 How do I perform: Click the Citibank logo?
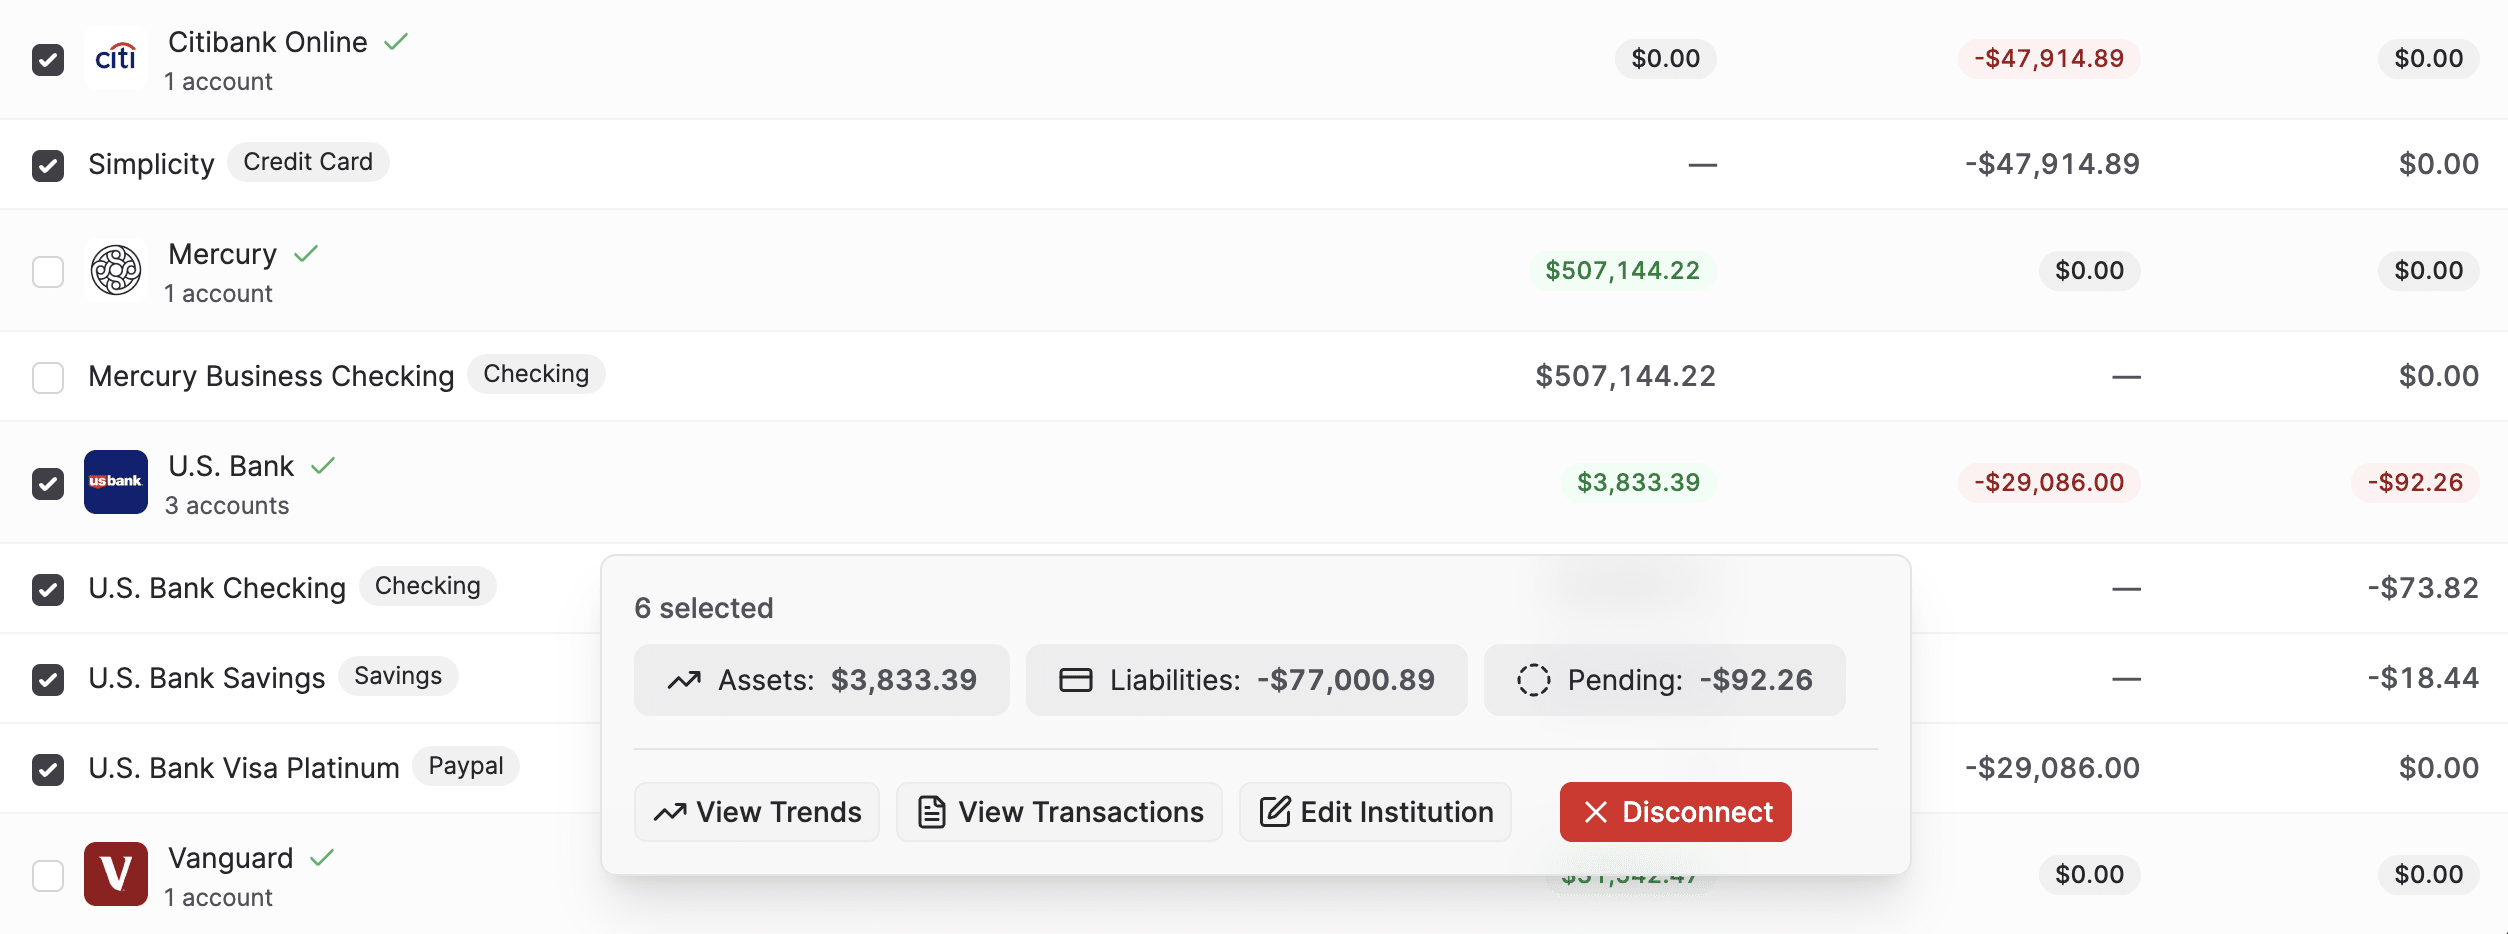tap(115, 58)
